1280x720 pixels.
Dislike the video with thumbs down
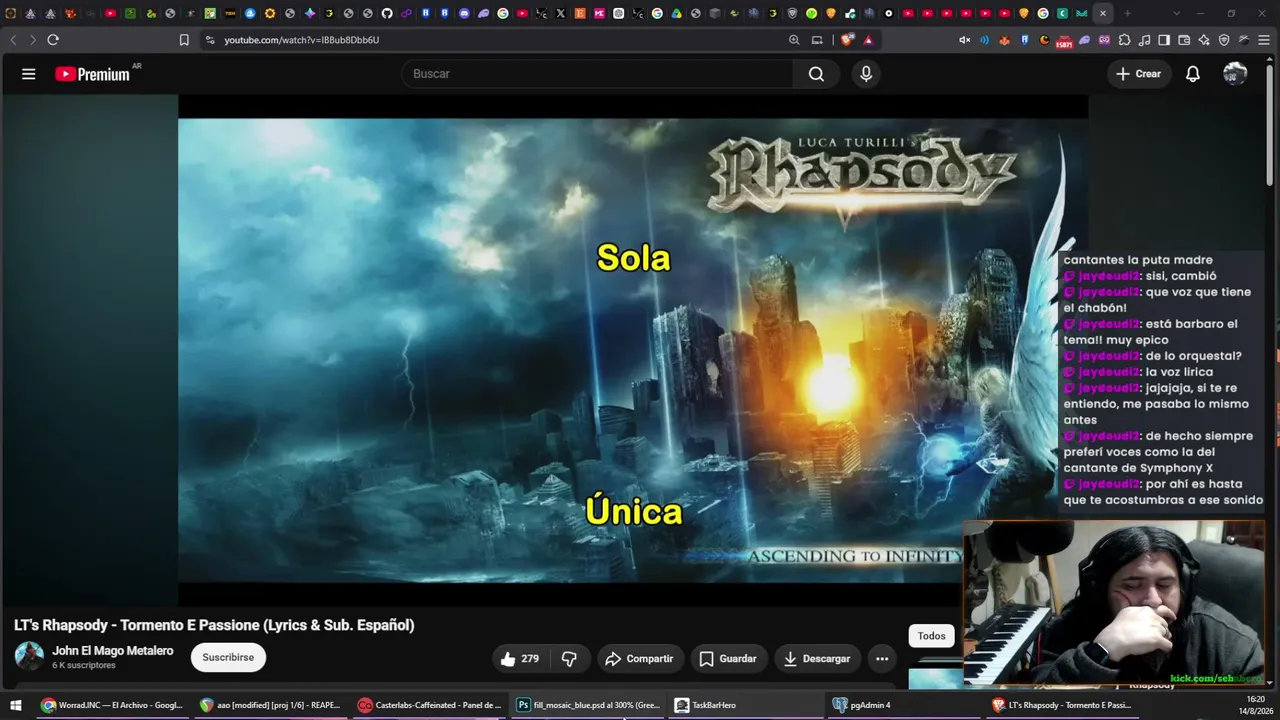tap(569, 659)
